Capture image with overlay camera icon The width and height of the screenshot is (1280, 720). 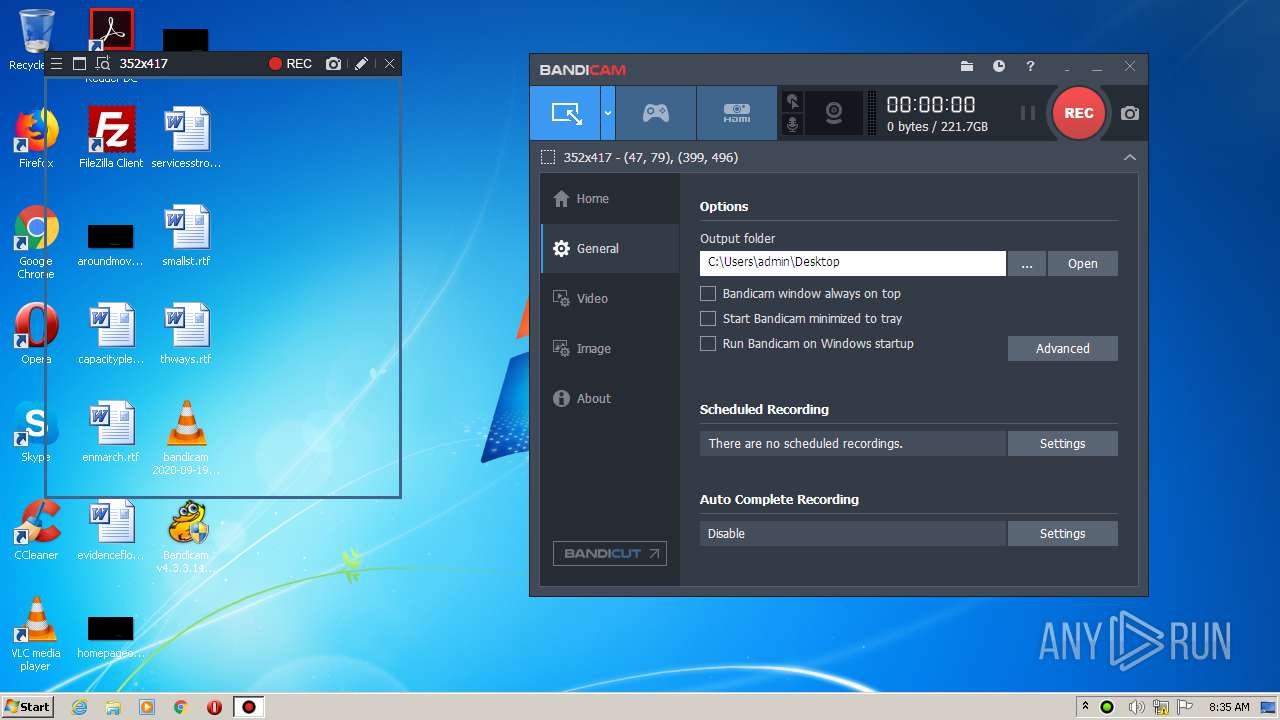coord(334,63)
